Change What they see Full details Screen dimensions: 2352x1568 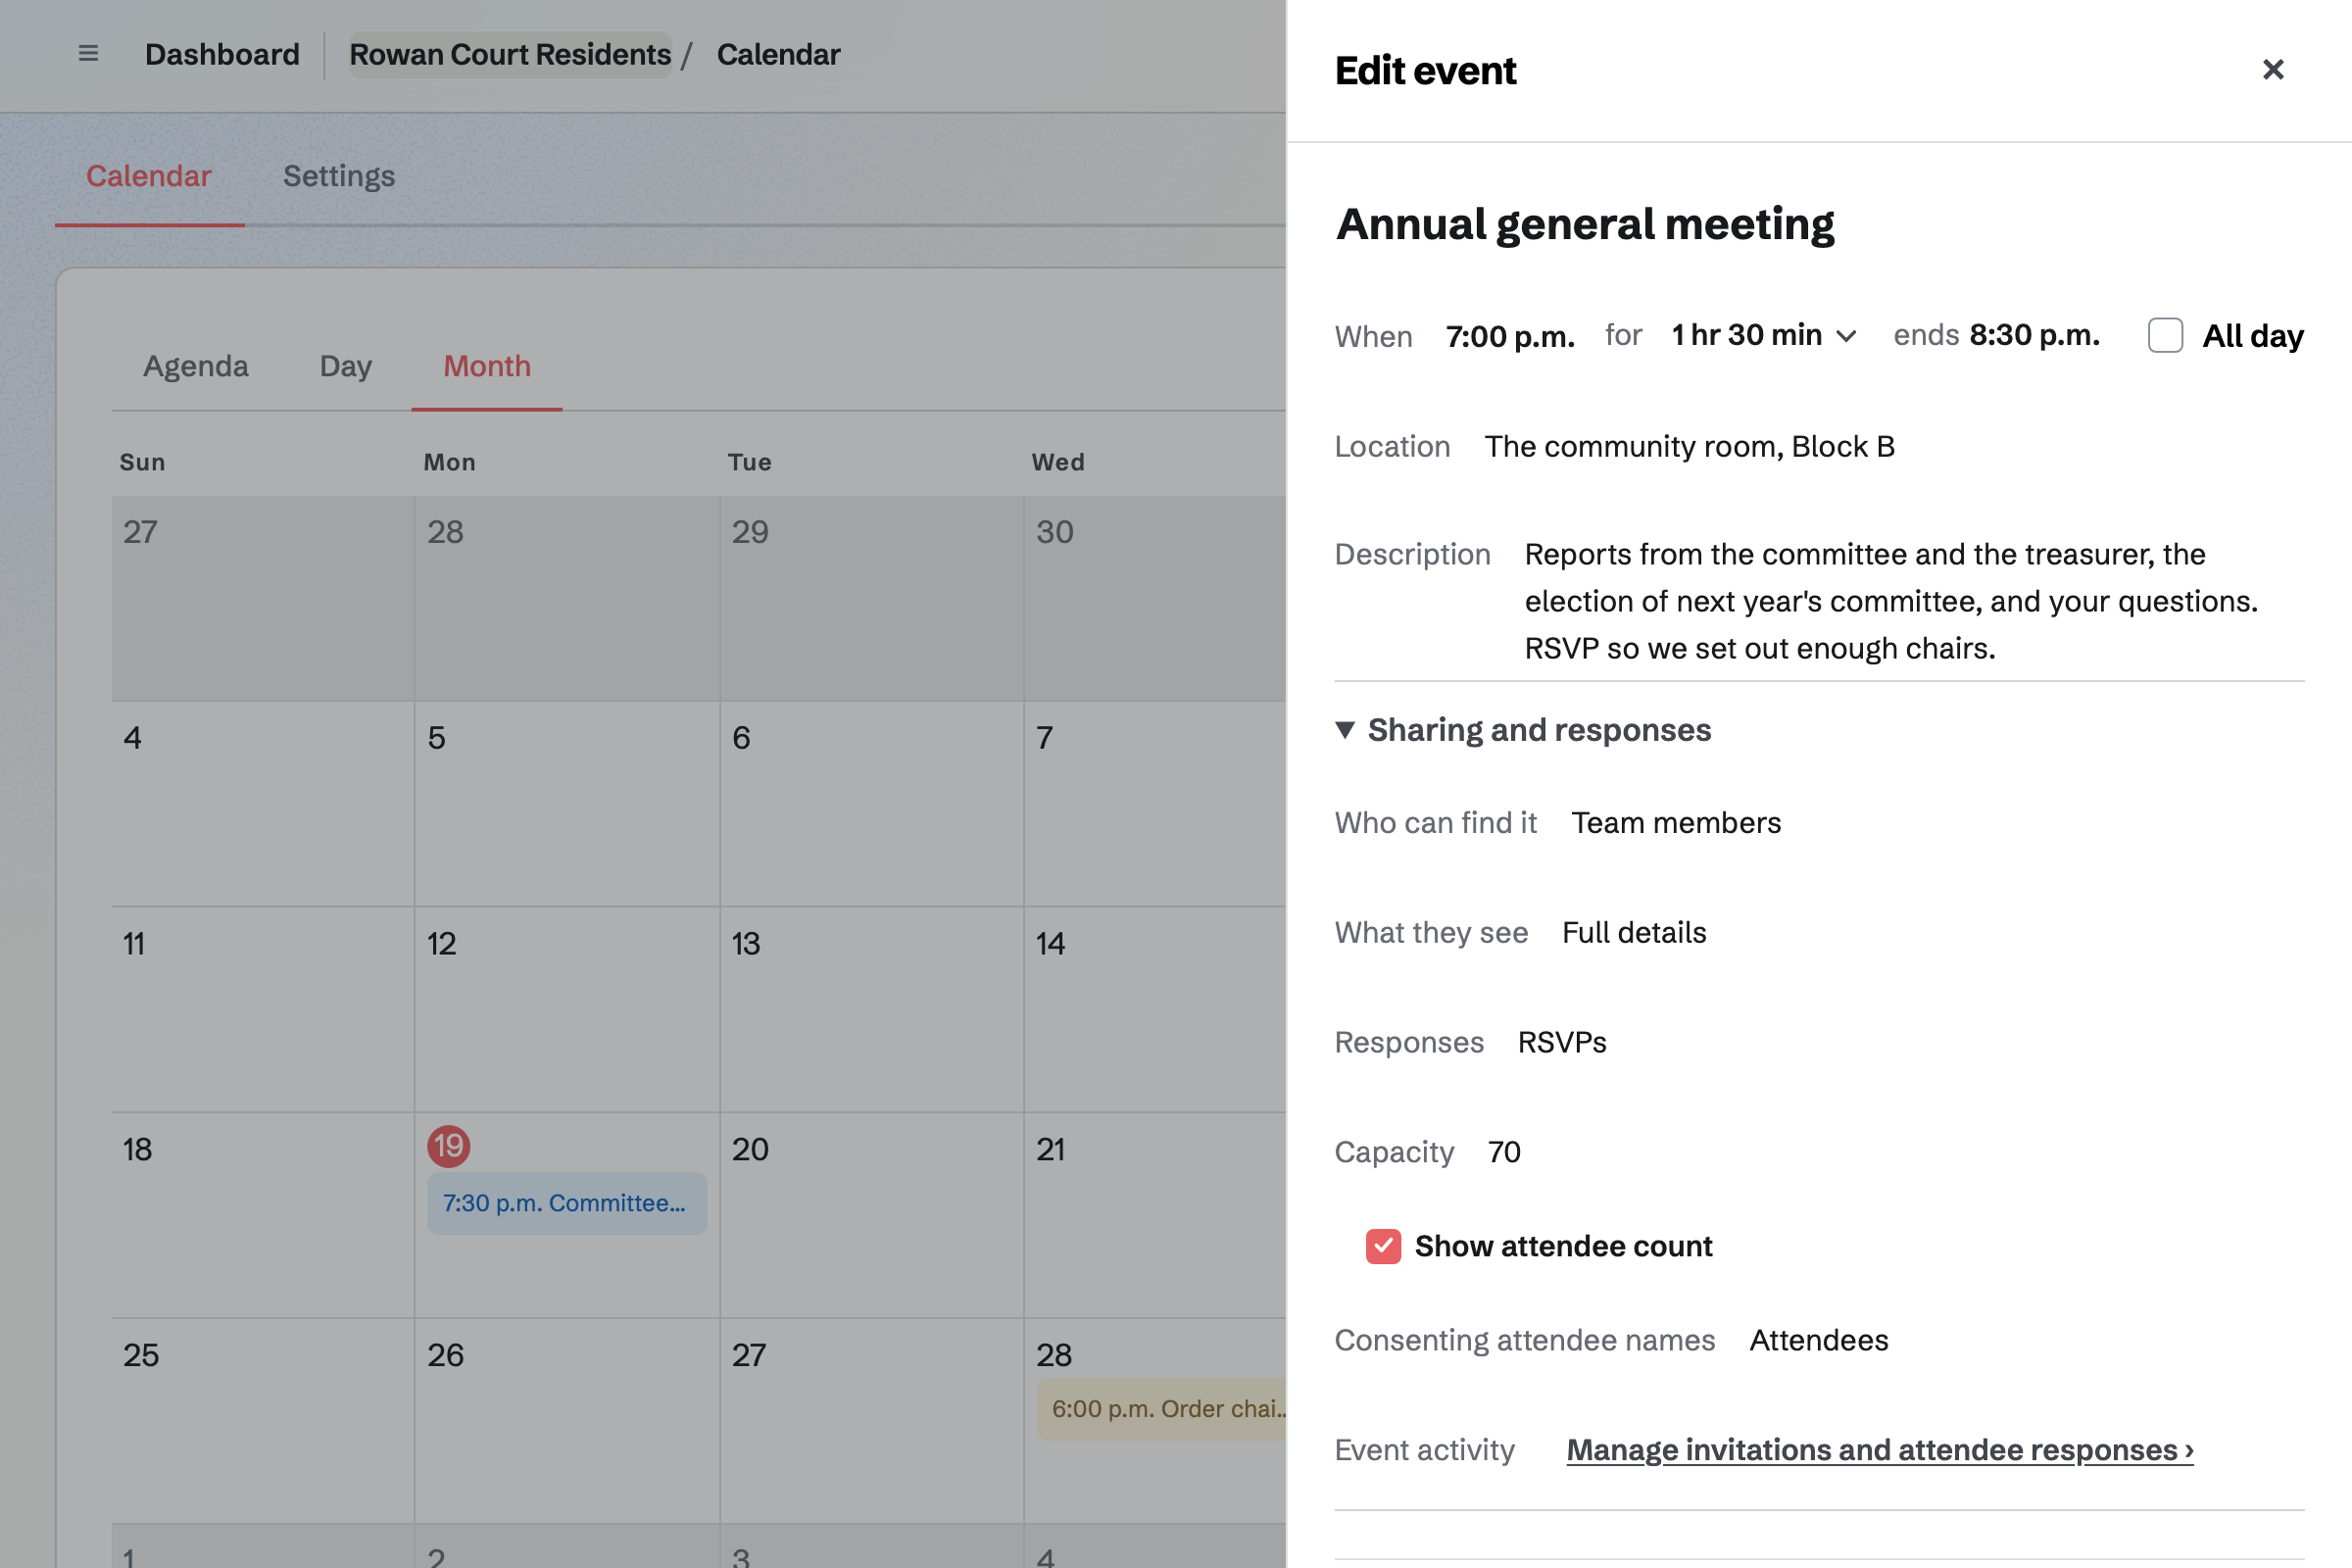[x=1634, y=933]
